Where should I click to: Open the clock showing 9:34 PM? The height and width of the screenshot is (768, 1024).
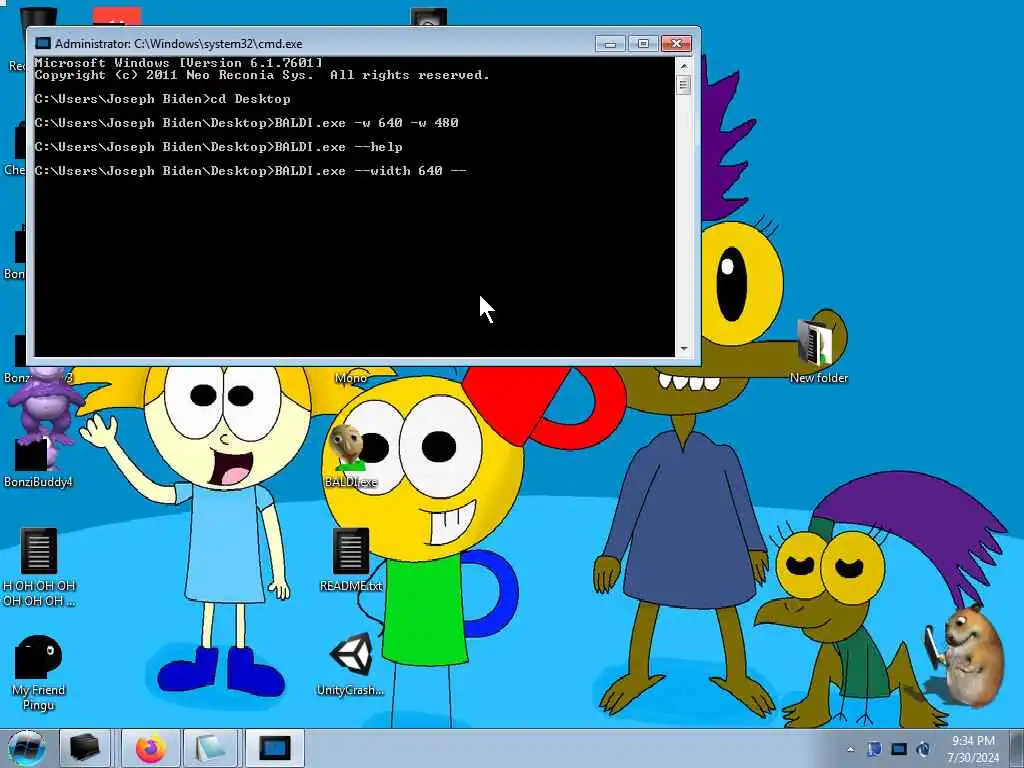(973, 748)
